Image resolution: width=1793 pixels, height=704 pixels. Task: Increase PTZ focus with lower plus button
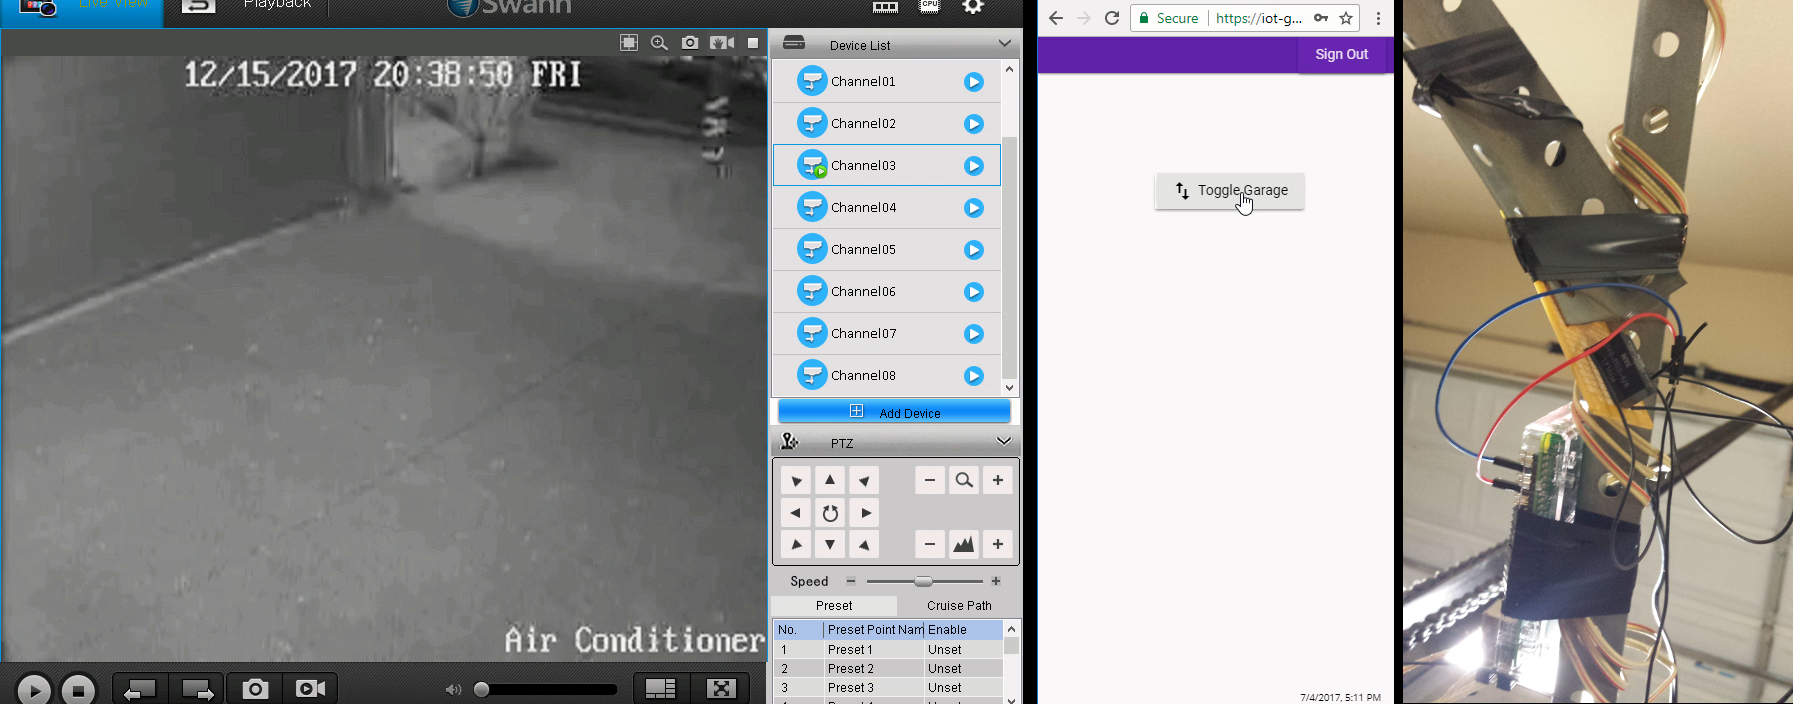[x=998, y=544]
